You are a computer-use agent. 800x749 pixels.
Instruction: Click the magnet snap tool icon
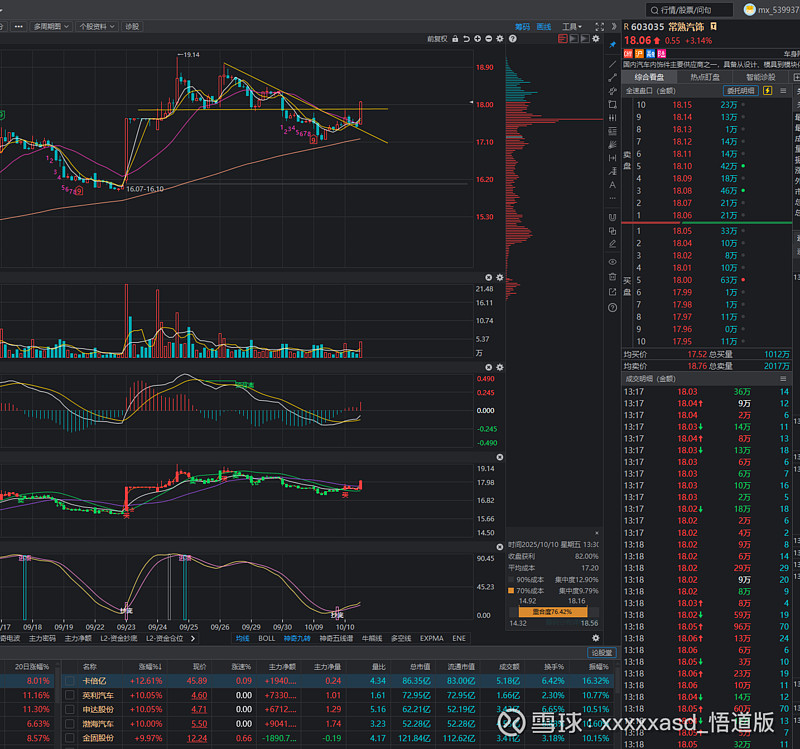coord(612,217)
